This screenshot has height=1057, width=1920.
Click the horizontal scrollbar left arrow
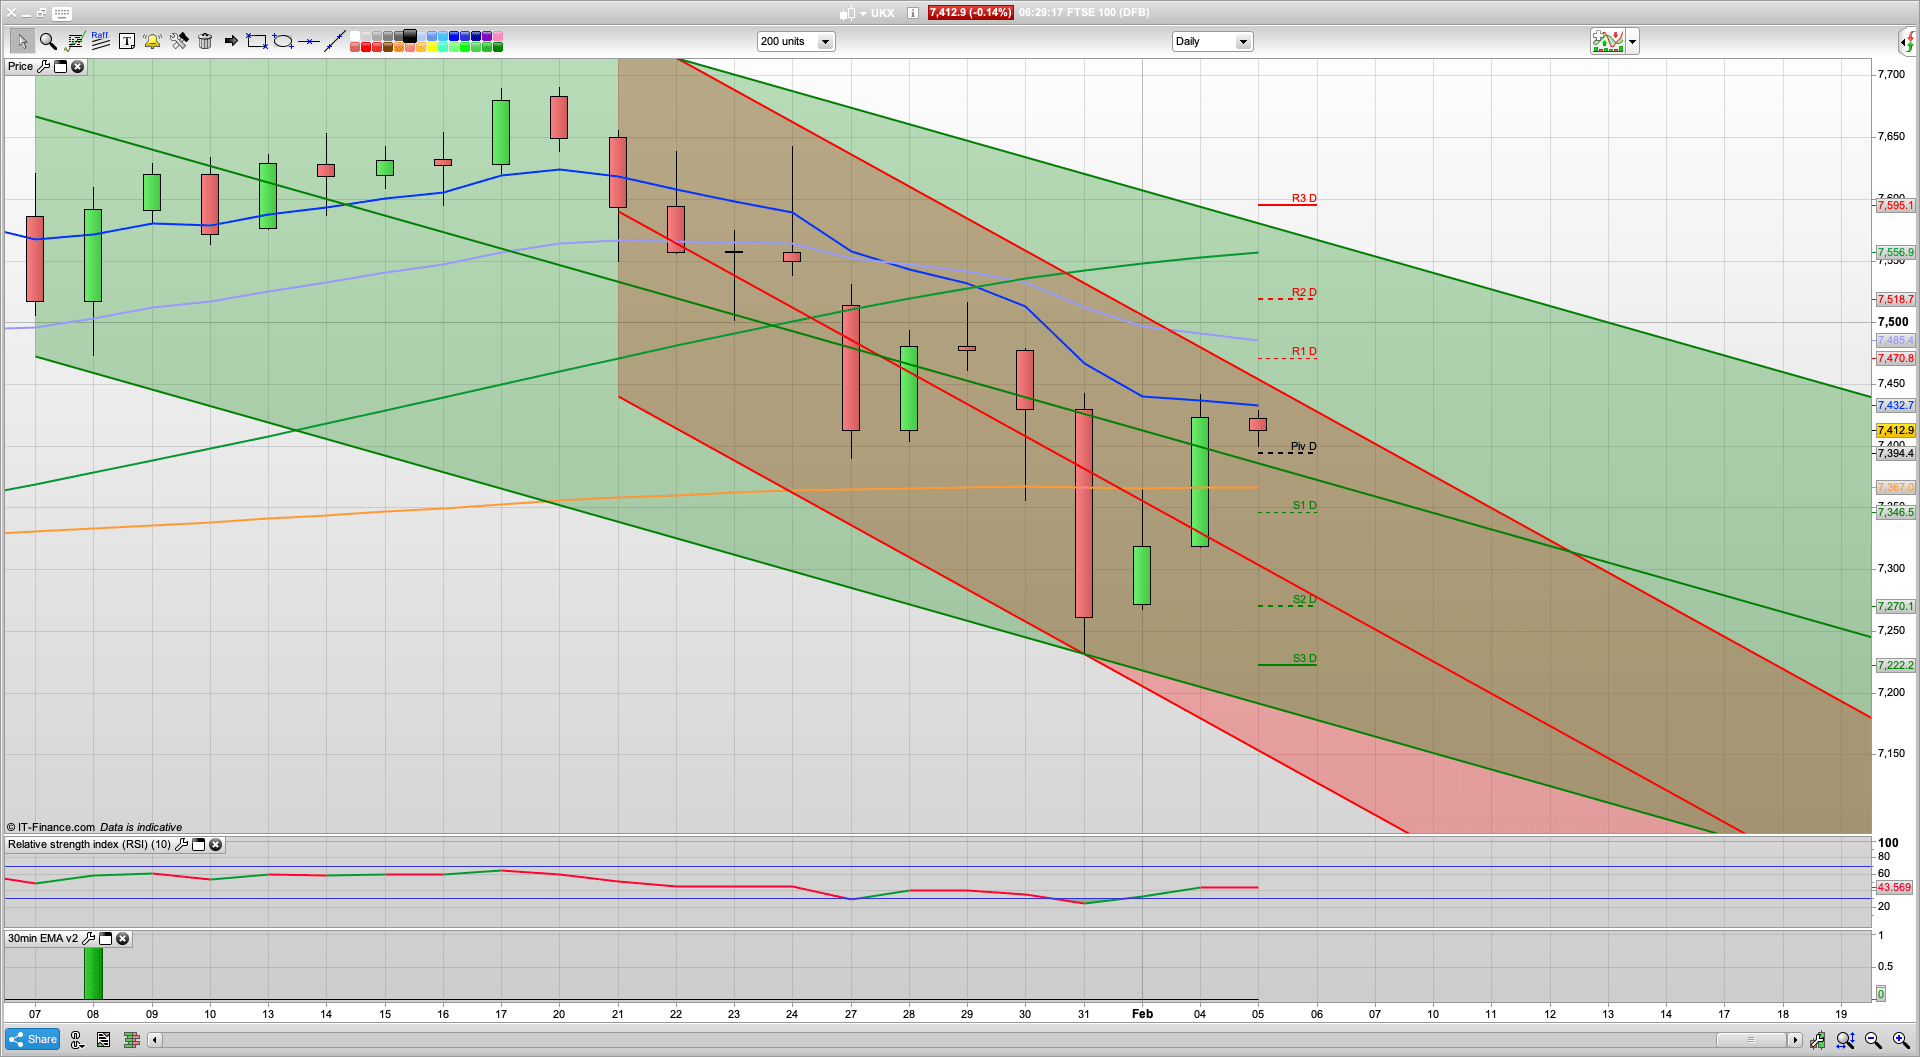(x=154, y=1040)
